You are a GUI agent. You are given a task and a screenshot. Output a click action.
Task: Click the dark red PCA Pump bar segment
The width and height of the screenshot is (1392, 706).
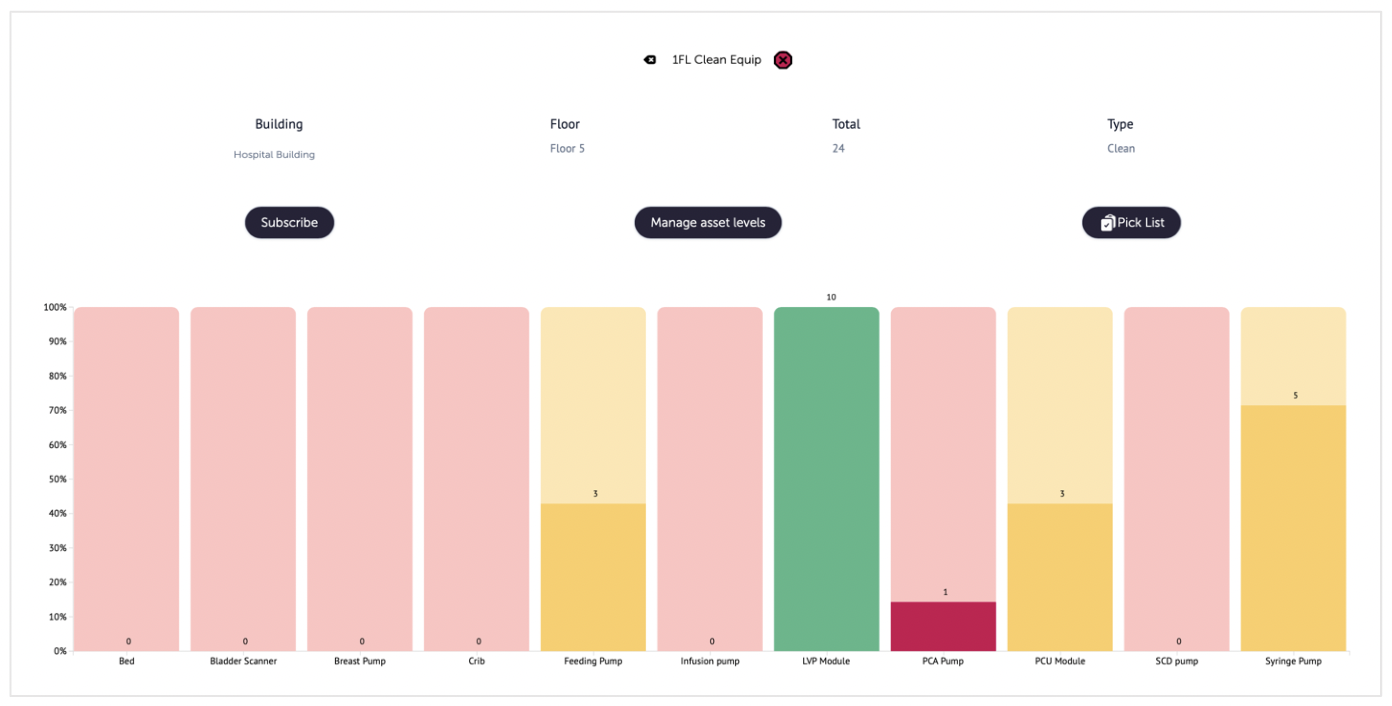click(943, 627)
